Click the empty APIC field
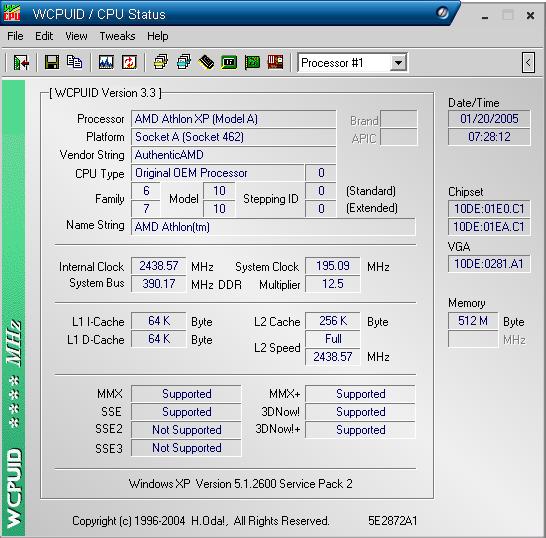The image size is (546, 538). point(399,137)
